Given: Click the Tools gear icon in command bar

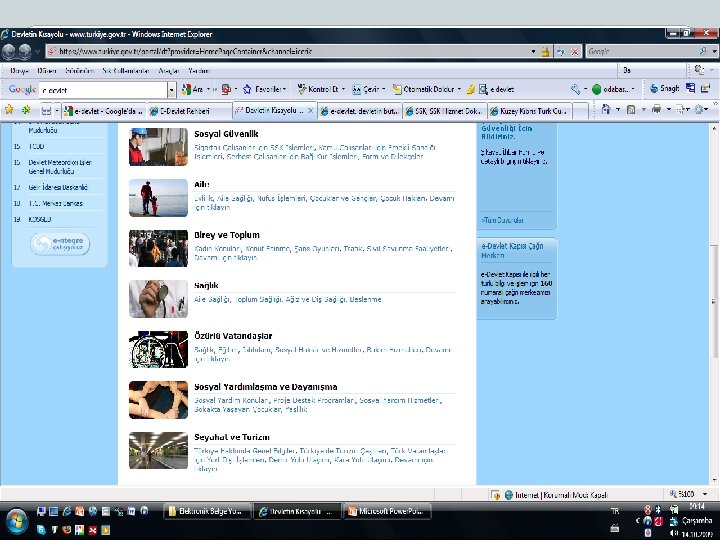Looking at the screenshot, I should coord(699,109).
